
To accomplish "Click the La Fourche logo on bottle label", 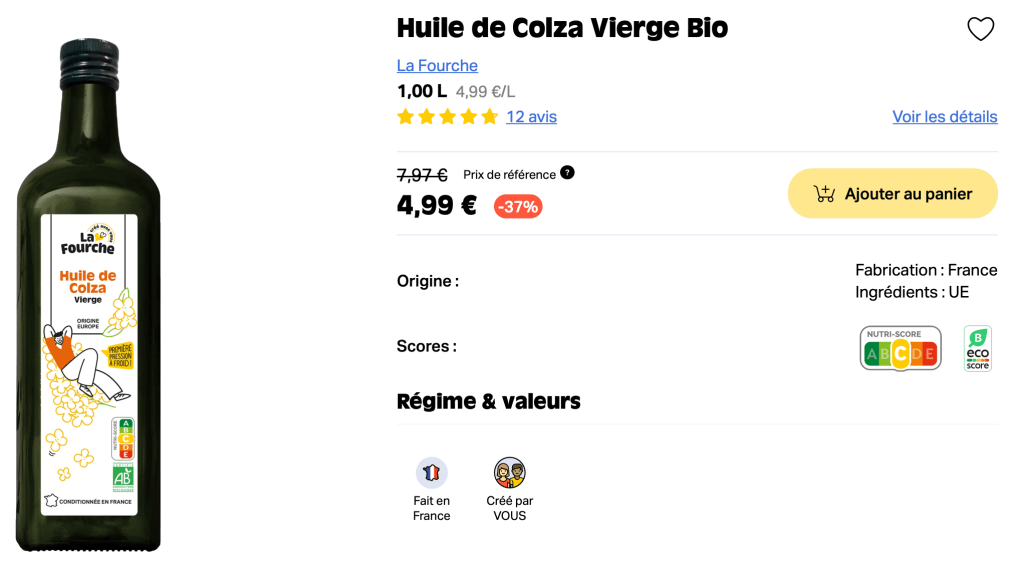I will pyautogui.click(x=89, y=239).
